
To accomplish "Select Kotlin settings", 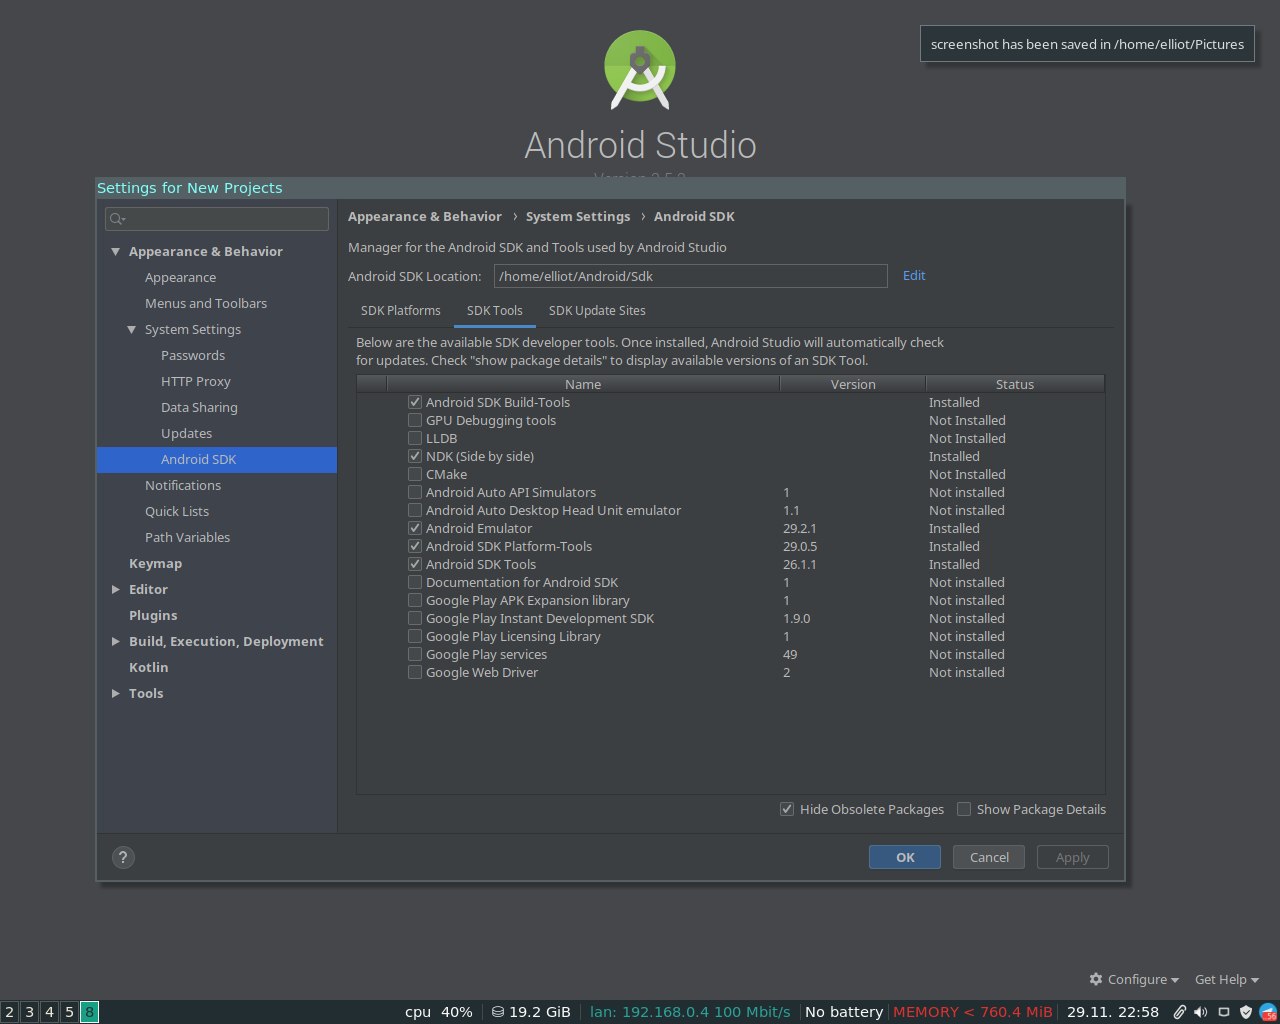I will point(148,667).
